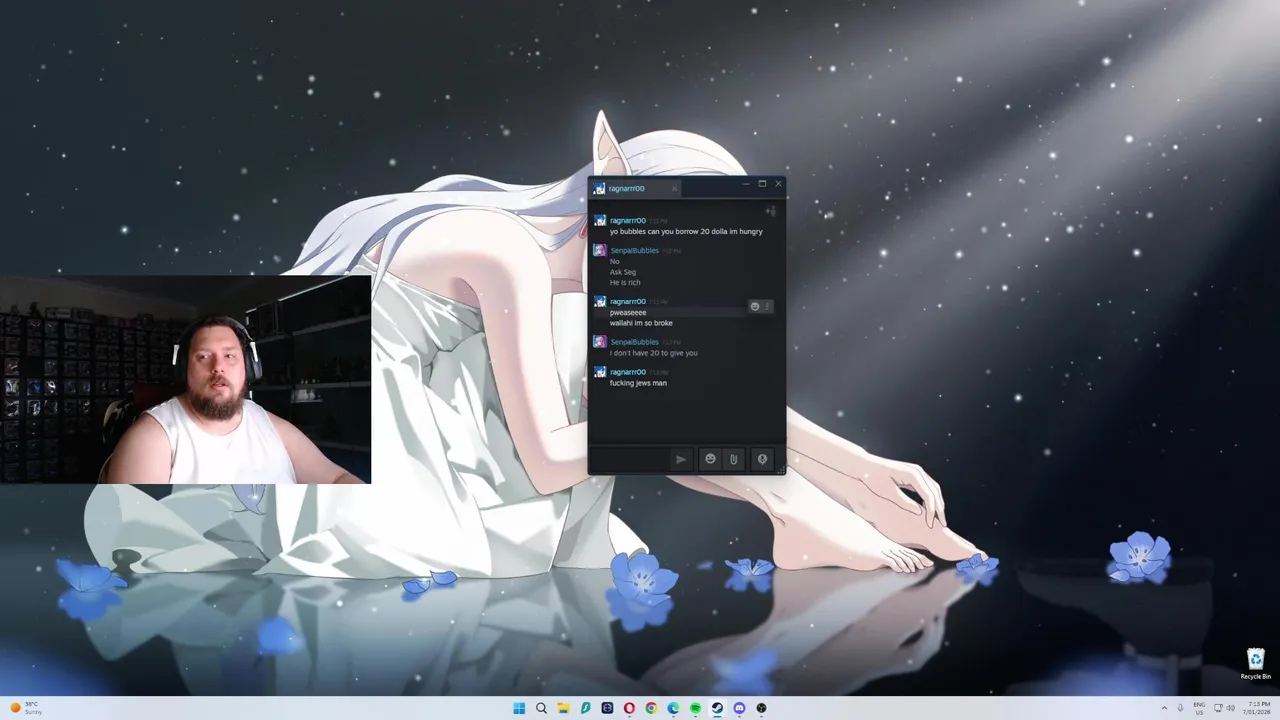
Task: Maximize the Steam chat window
Action: click(762, 184)
